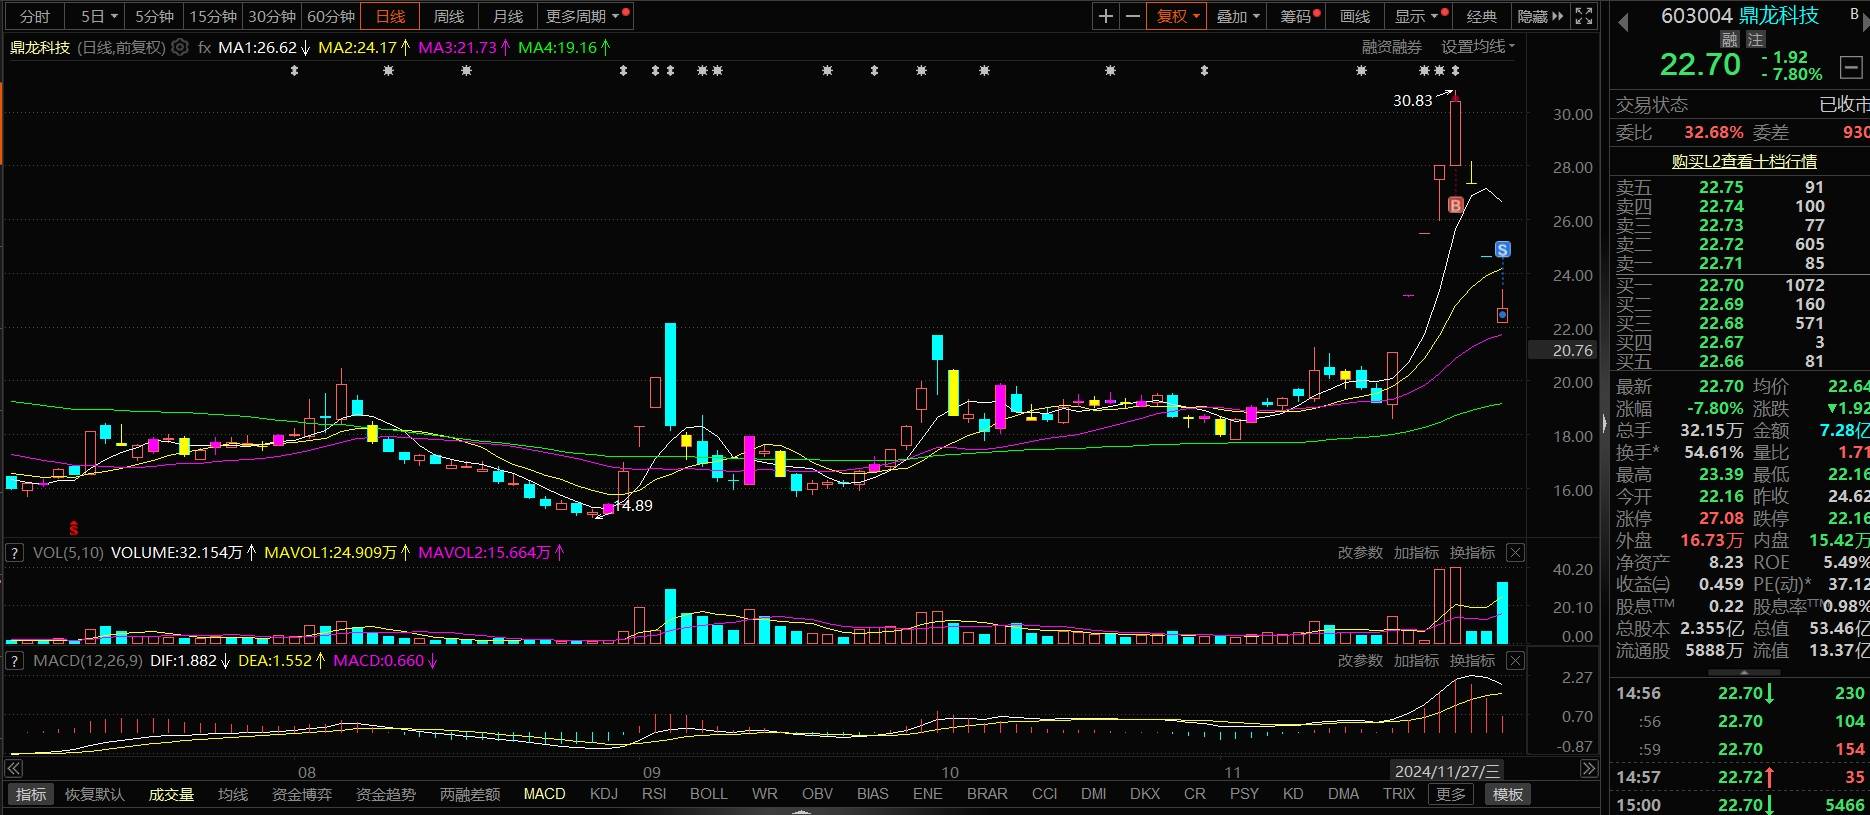Screen dimensions: 1870x815
Task: Switch to 5分钟 period tab
Action: pos(155,16)
